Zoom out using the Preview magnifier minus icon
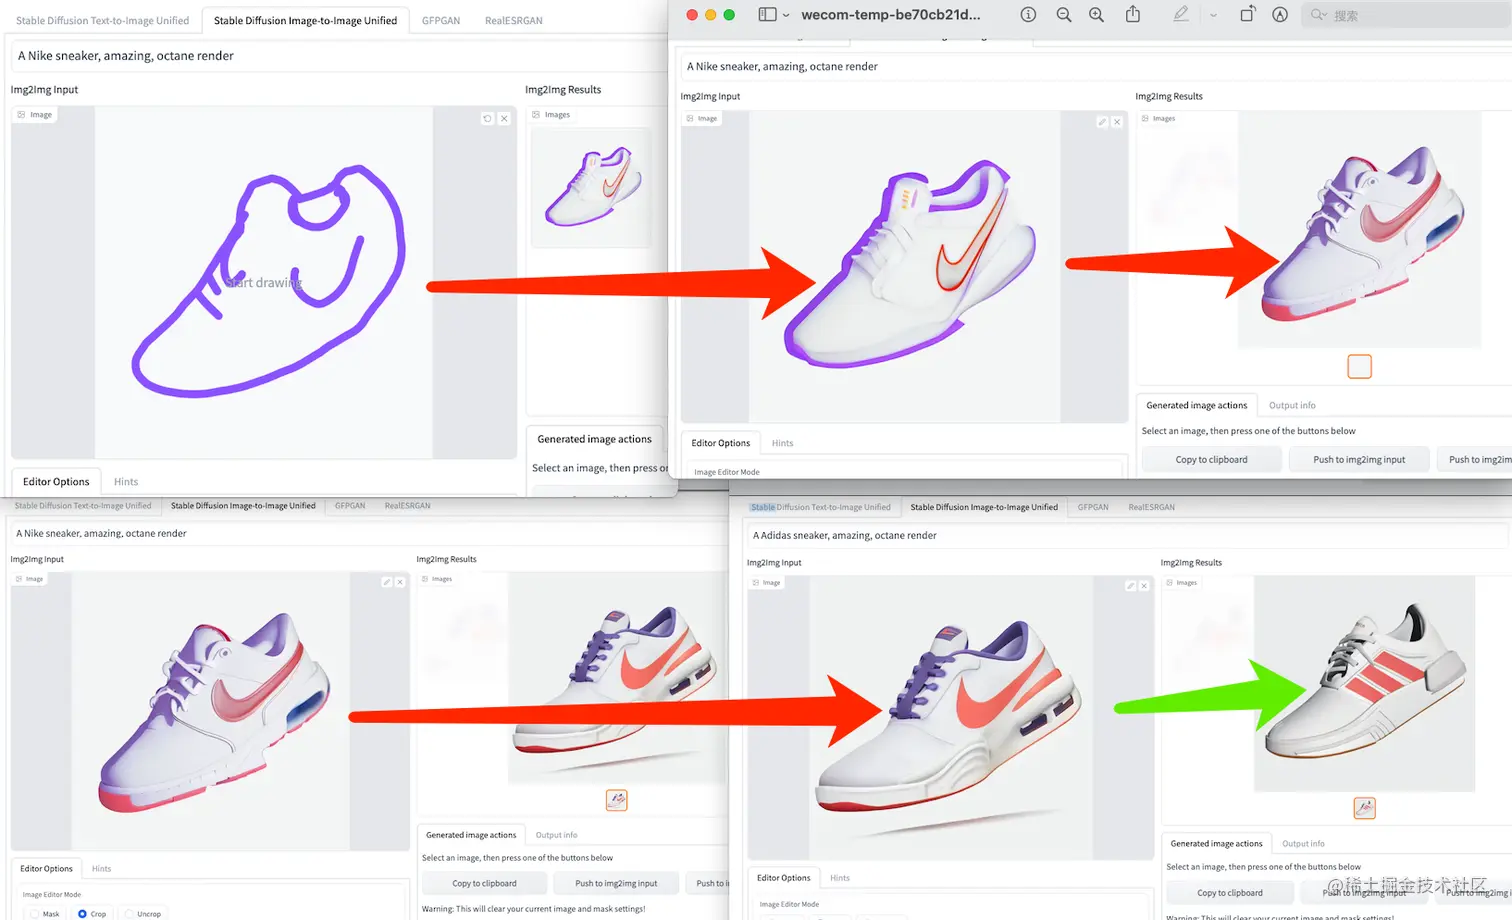Image resolution: width=1512 pixels, height=920 pixels. click(1064, 15)
